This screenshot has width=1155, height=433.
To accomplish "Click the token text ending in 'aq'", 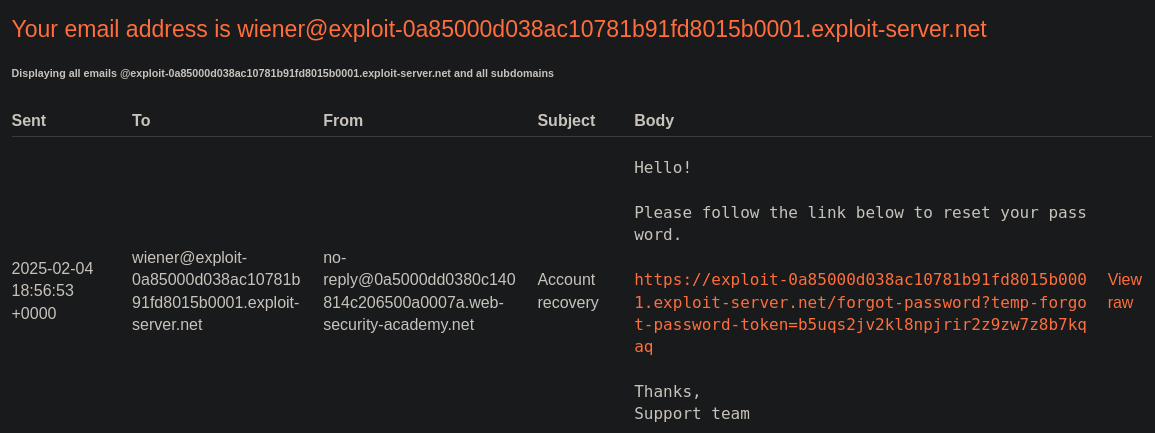I will click(643, 346).
